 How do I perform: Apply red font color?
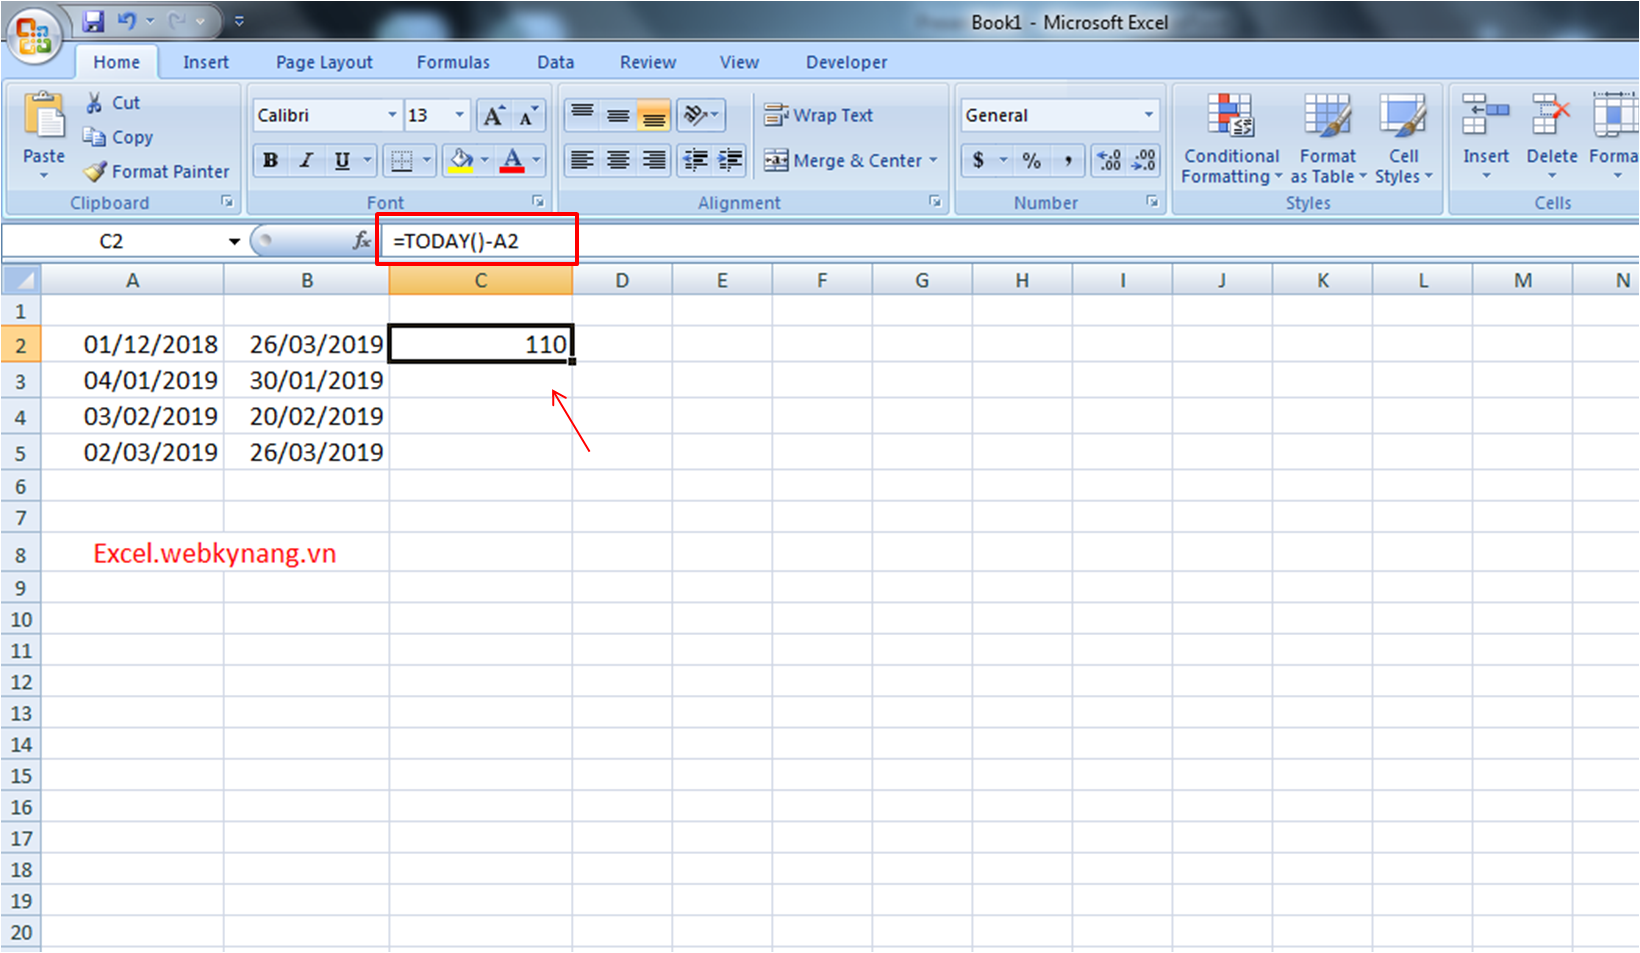pos(512,160)
